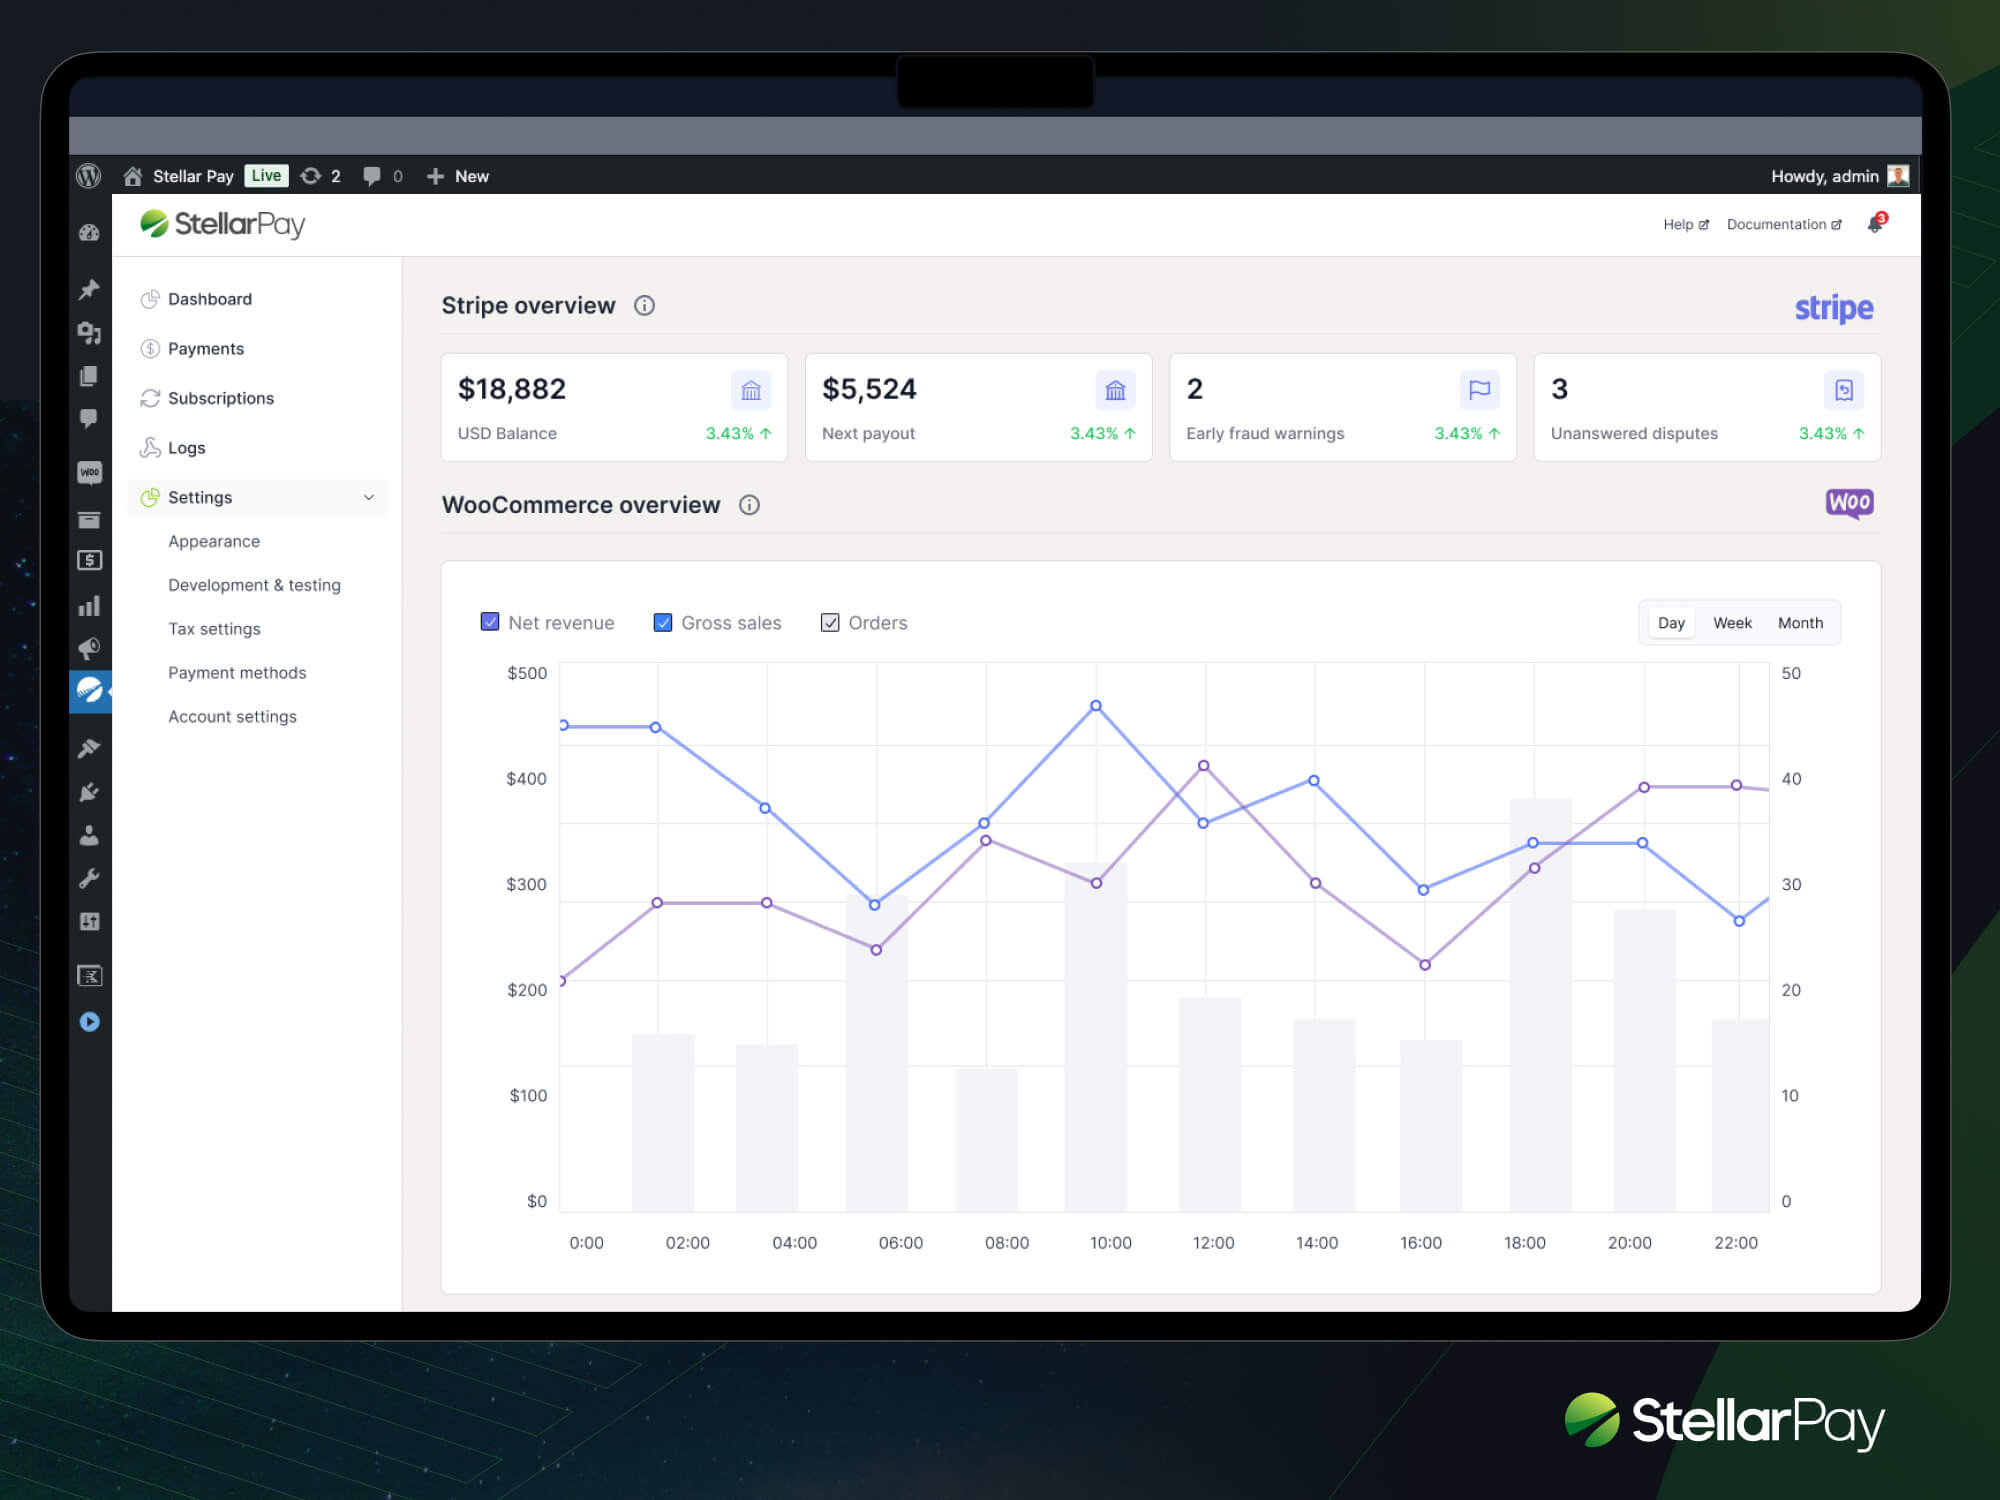This screenshot has height=1500, width=2000.
Task: Click the Live status badge
Action: (x=266, y=176)
